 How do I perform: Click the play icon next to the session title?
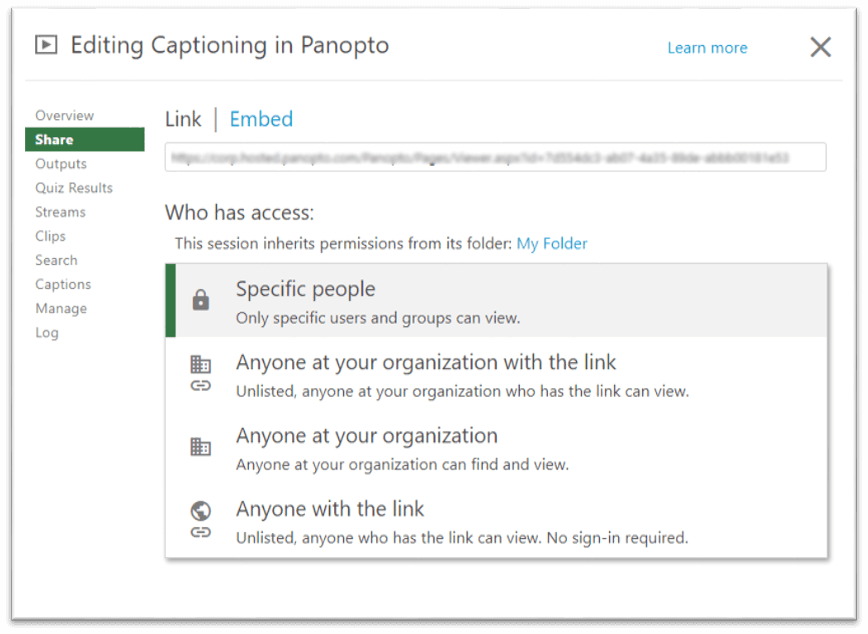45,45
